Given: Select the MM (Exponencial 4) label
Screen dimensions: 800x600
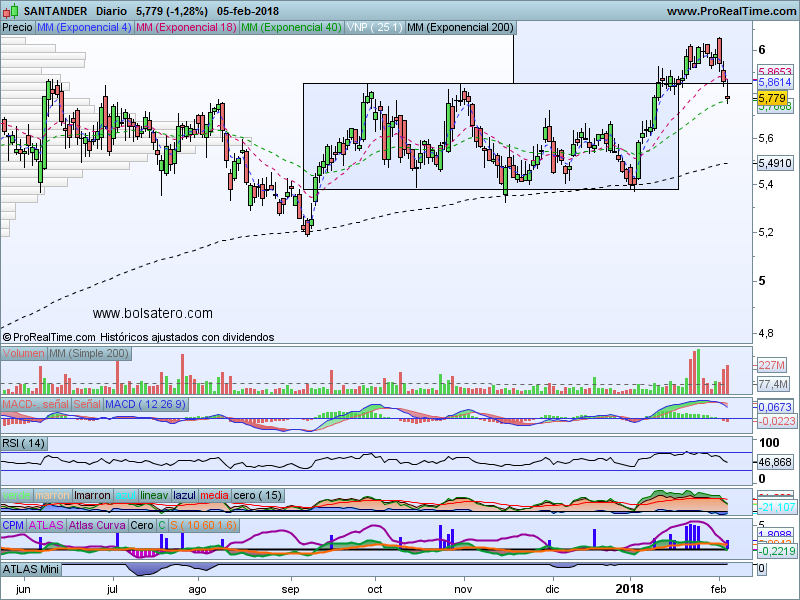Looking at the screenshot, I should tap(83, 28).
